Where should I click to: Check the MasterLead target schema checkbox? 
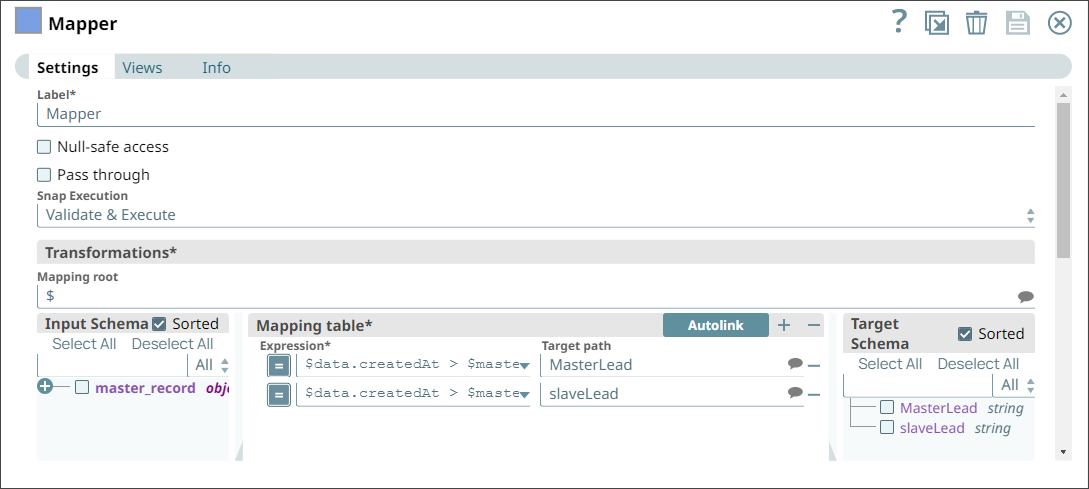click(x=887, y=407)
